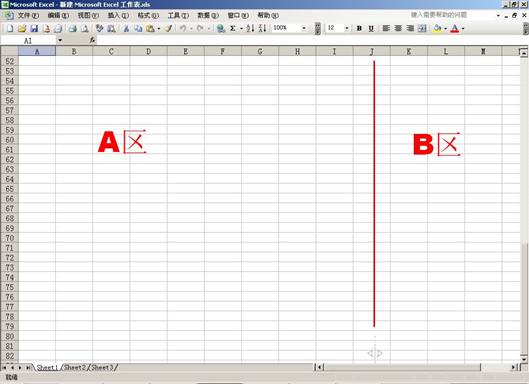The height and width of the screenshot is (384, 529).
Task: Open a file with the folder icon
Action: (x=22, y=28)
